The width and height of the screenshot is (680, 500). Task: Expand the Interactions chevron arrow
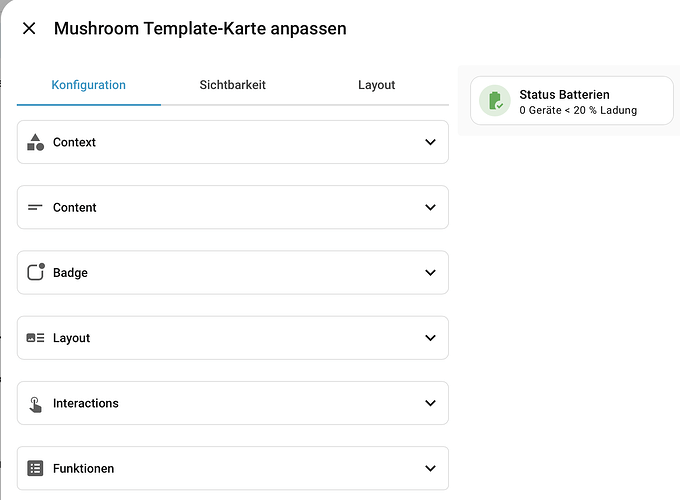430,403
